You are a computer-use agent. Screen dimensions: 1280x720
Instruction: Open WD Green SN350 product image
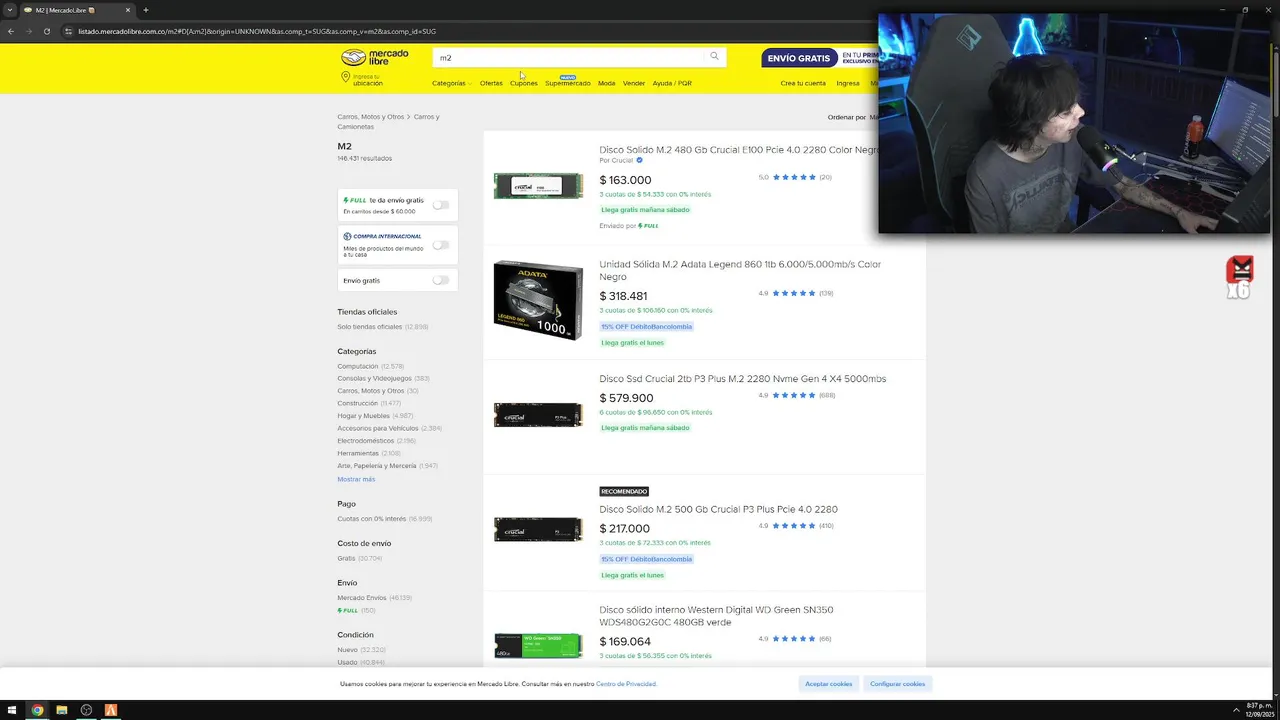(x=538, y=645)
